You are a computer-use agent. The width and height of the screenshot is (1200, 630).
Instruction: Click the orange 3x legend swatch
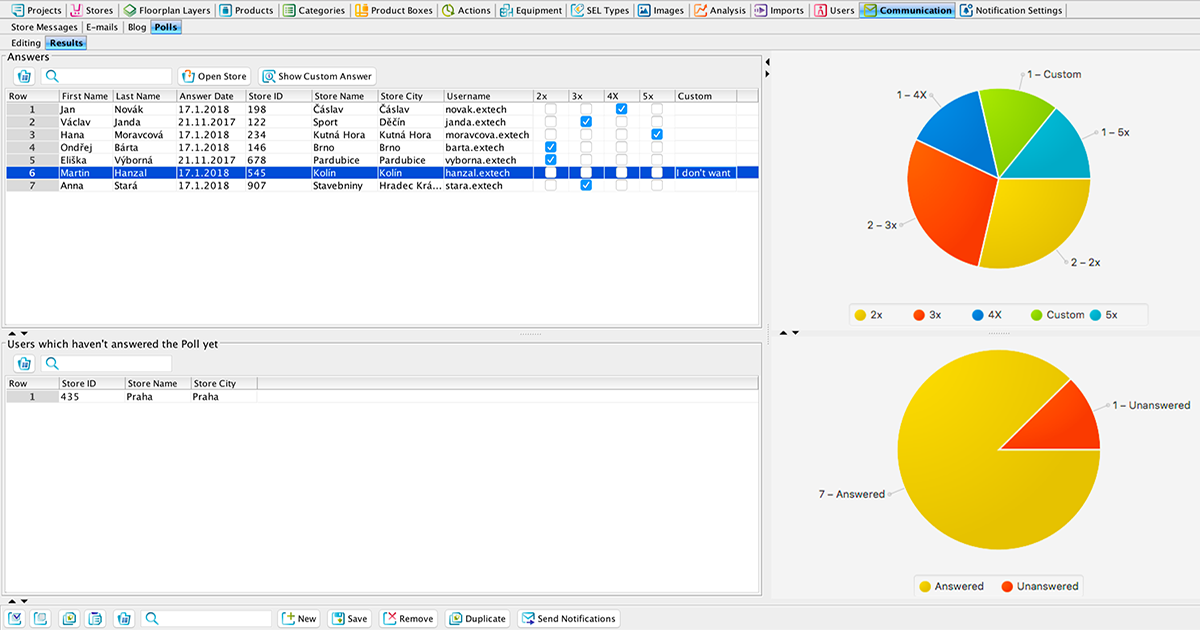pyautogui.click(x=918, y=315)
